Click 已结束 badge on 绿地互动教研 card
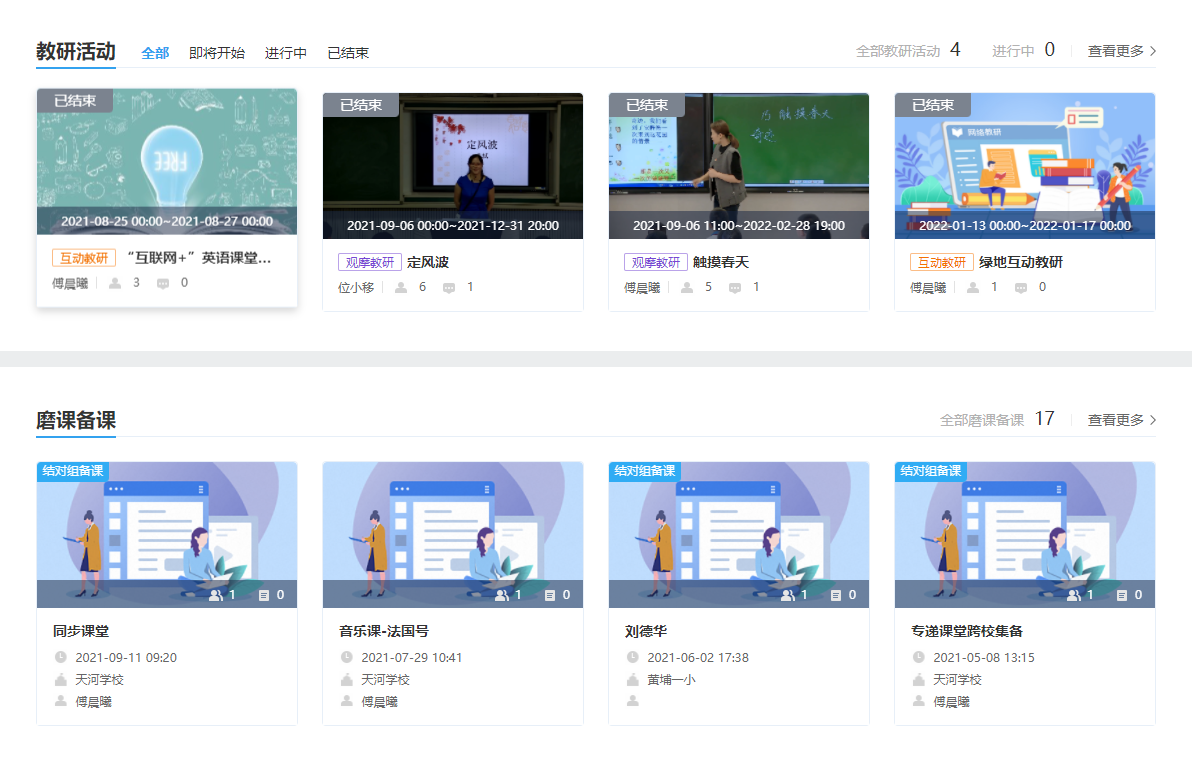This screenshot has width=1192, height=763. [x=933, y=105]
